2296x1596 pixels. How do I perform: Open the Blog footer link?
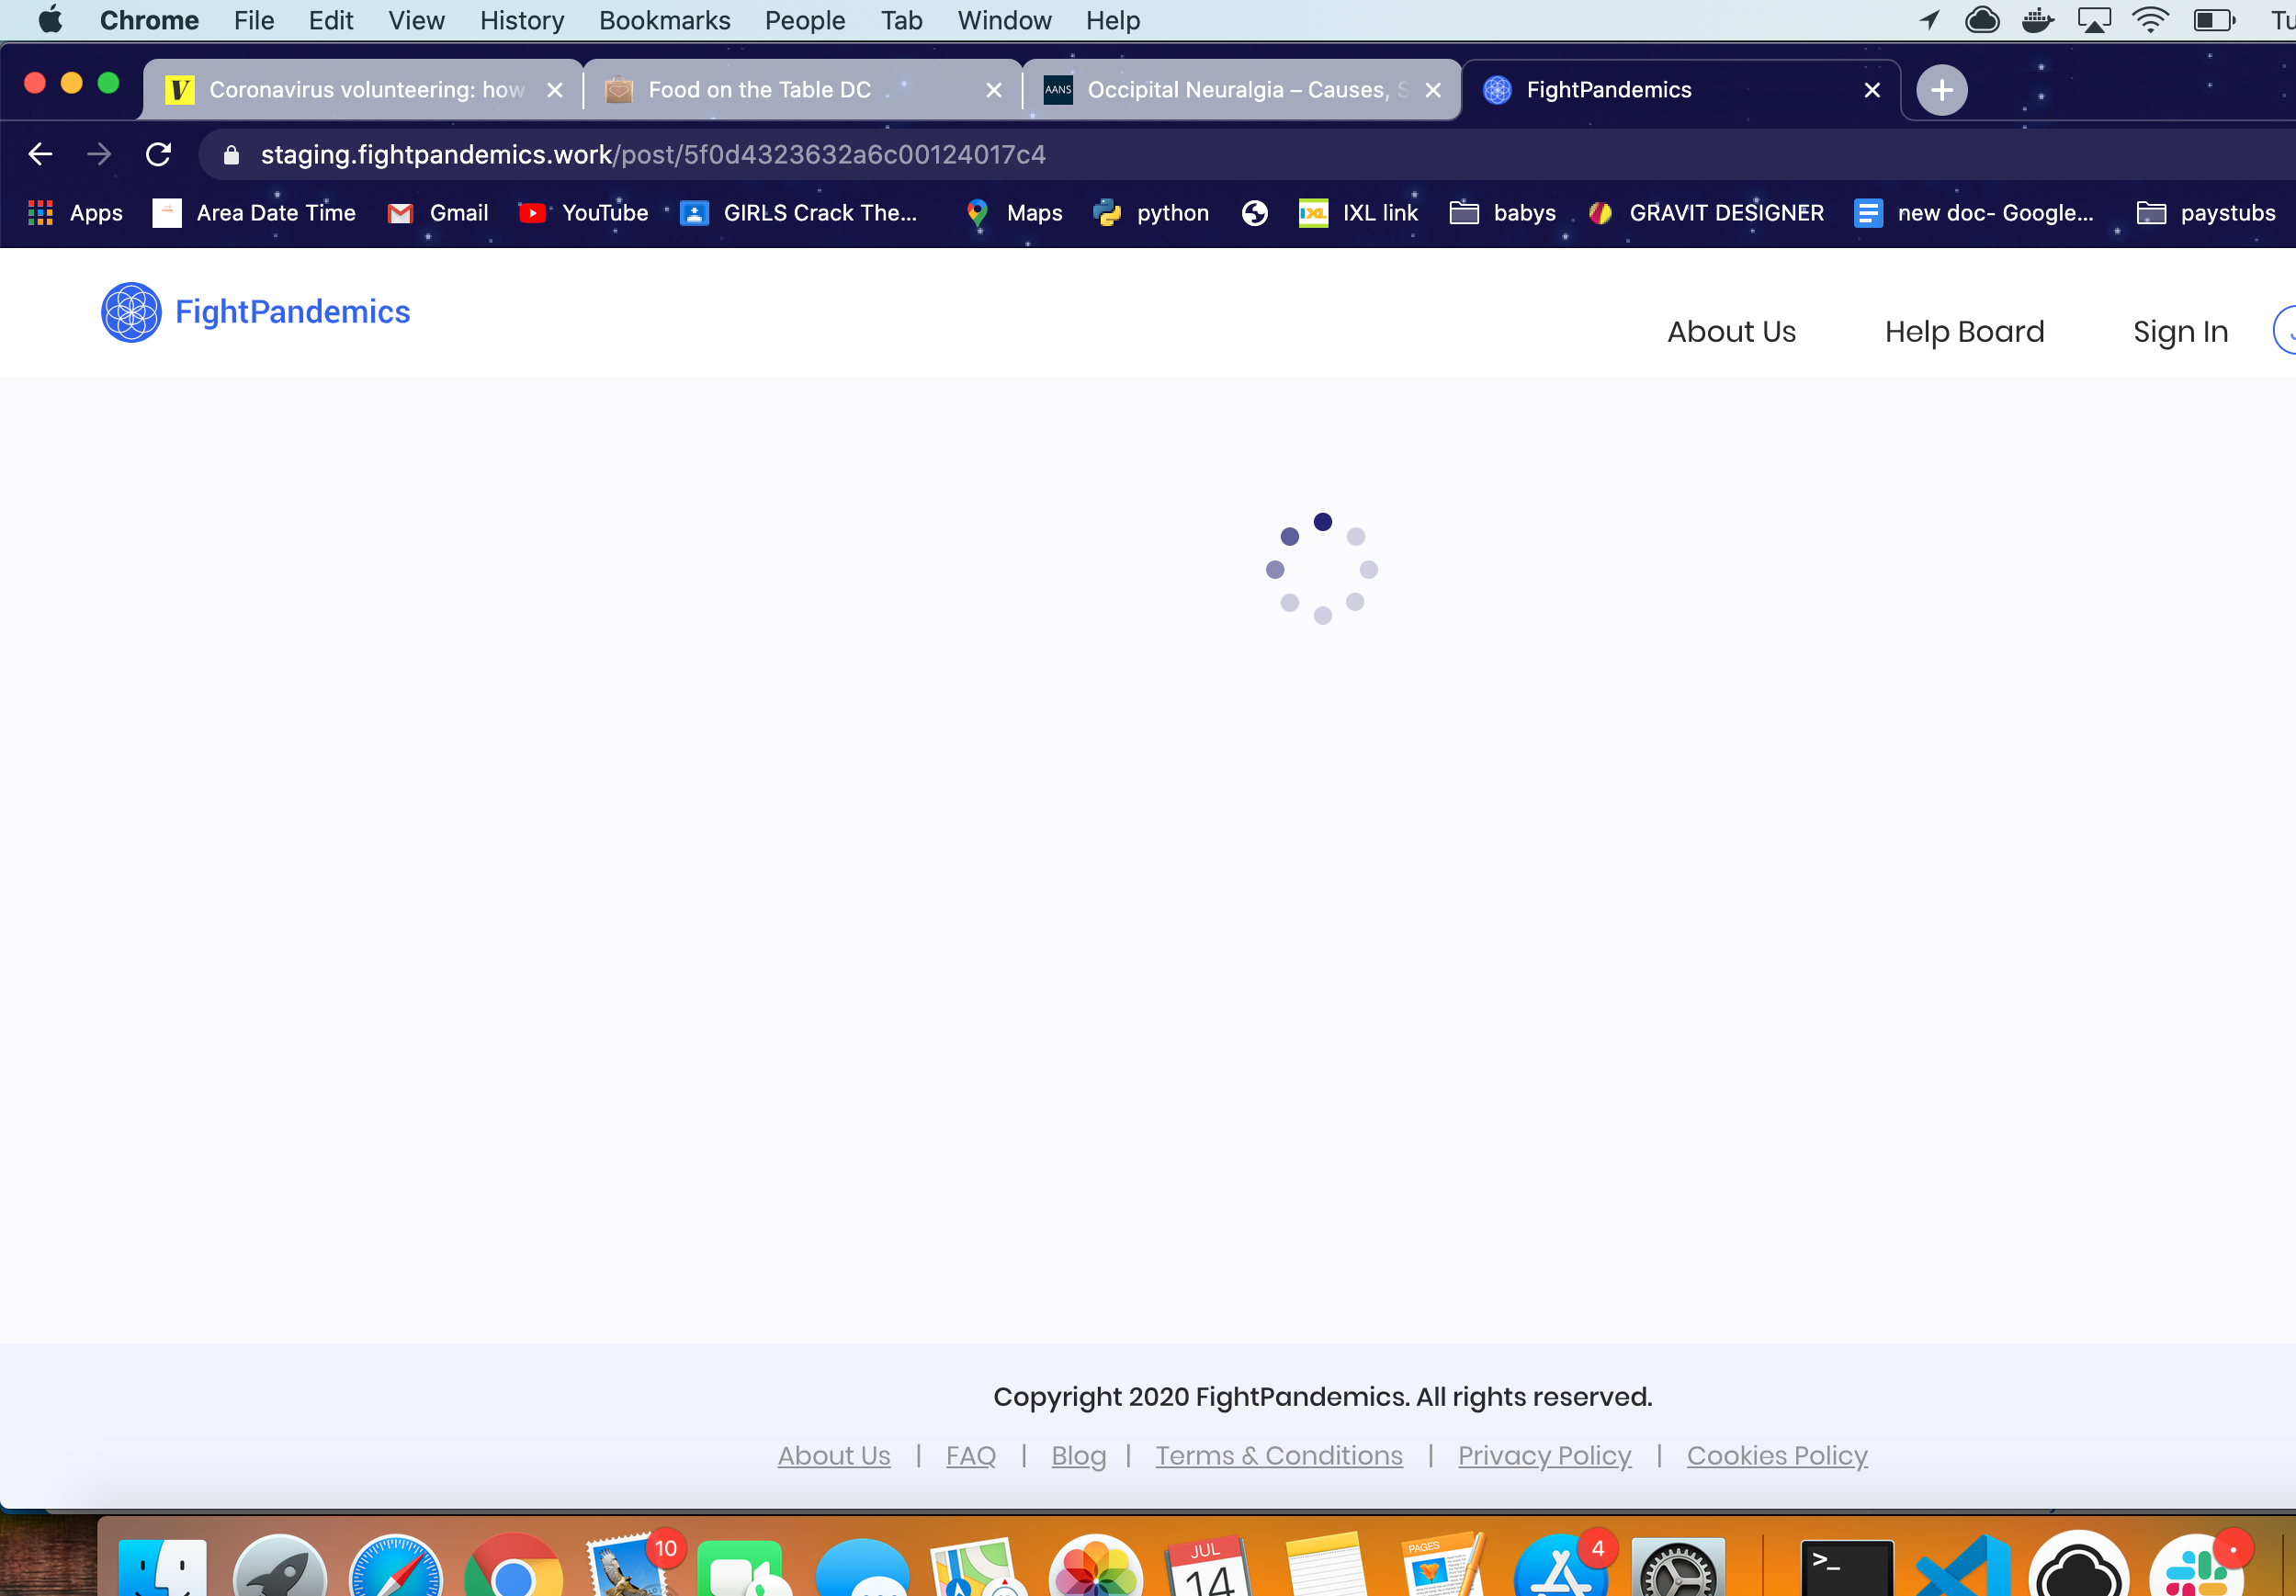click(1078, 1456)
